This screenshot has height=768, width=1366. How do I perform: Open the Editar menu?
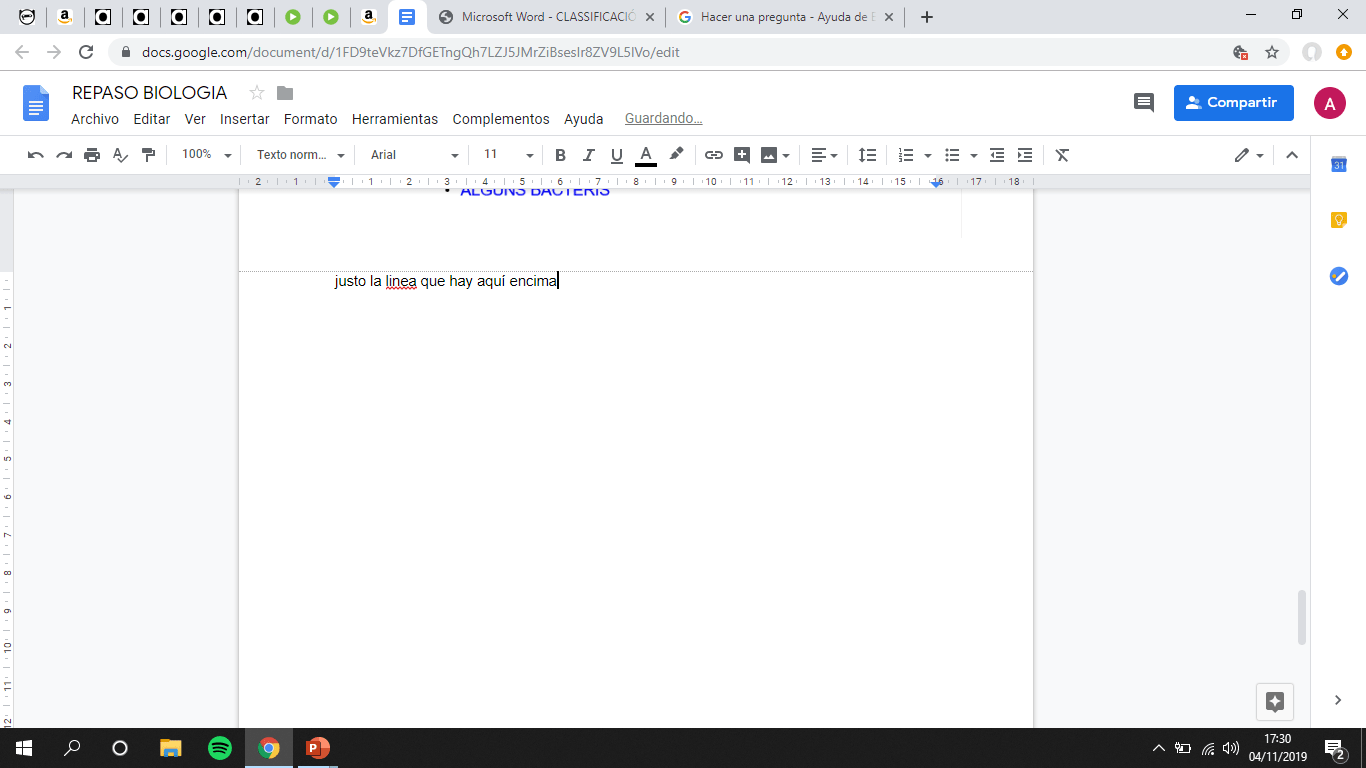coord(152,119)
